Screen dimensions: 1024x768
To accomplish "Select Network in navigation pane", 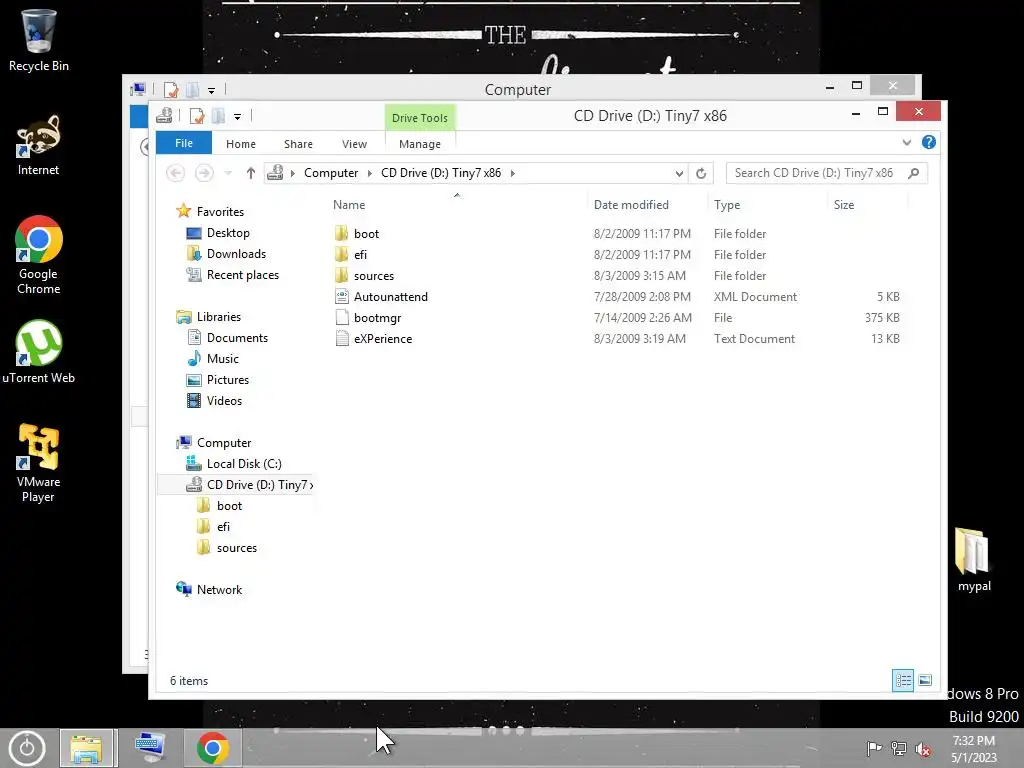I will click(x=219, y=590).
